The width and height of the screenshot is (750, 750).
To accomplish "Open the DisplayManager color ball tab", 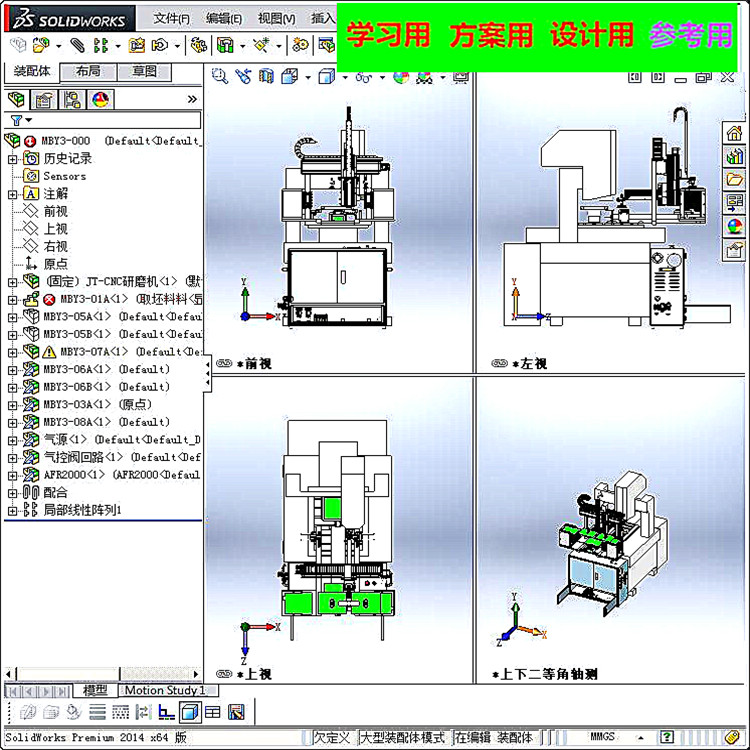I will [100, 99].
